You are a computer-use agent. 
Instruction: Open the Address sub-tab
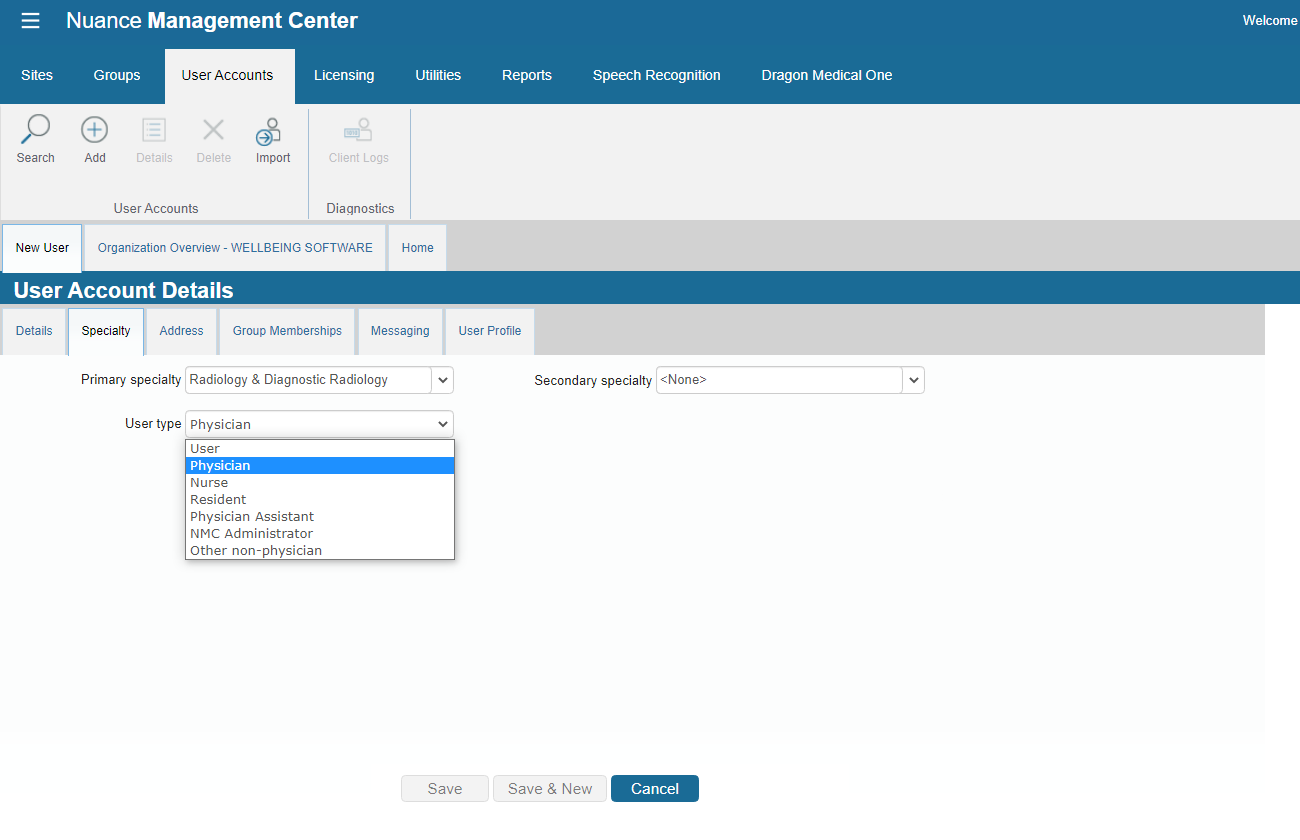coord(181,331)
